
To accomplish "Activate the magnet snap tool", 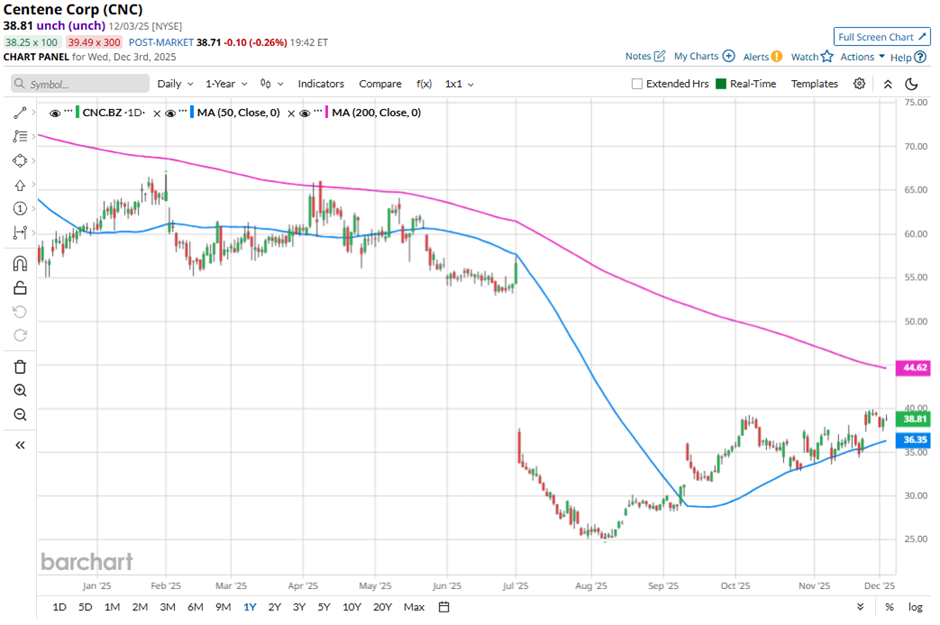I will click(x=19, y=264).
